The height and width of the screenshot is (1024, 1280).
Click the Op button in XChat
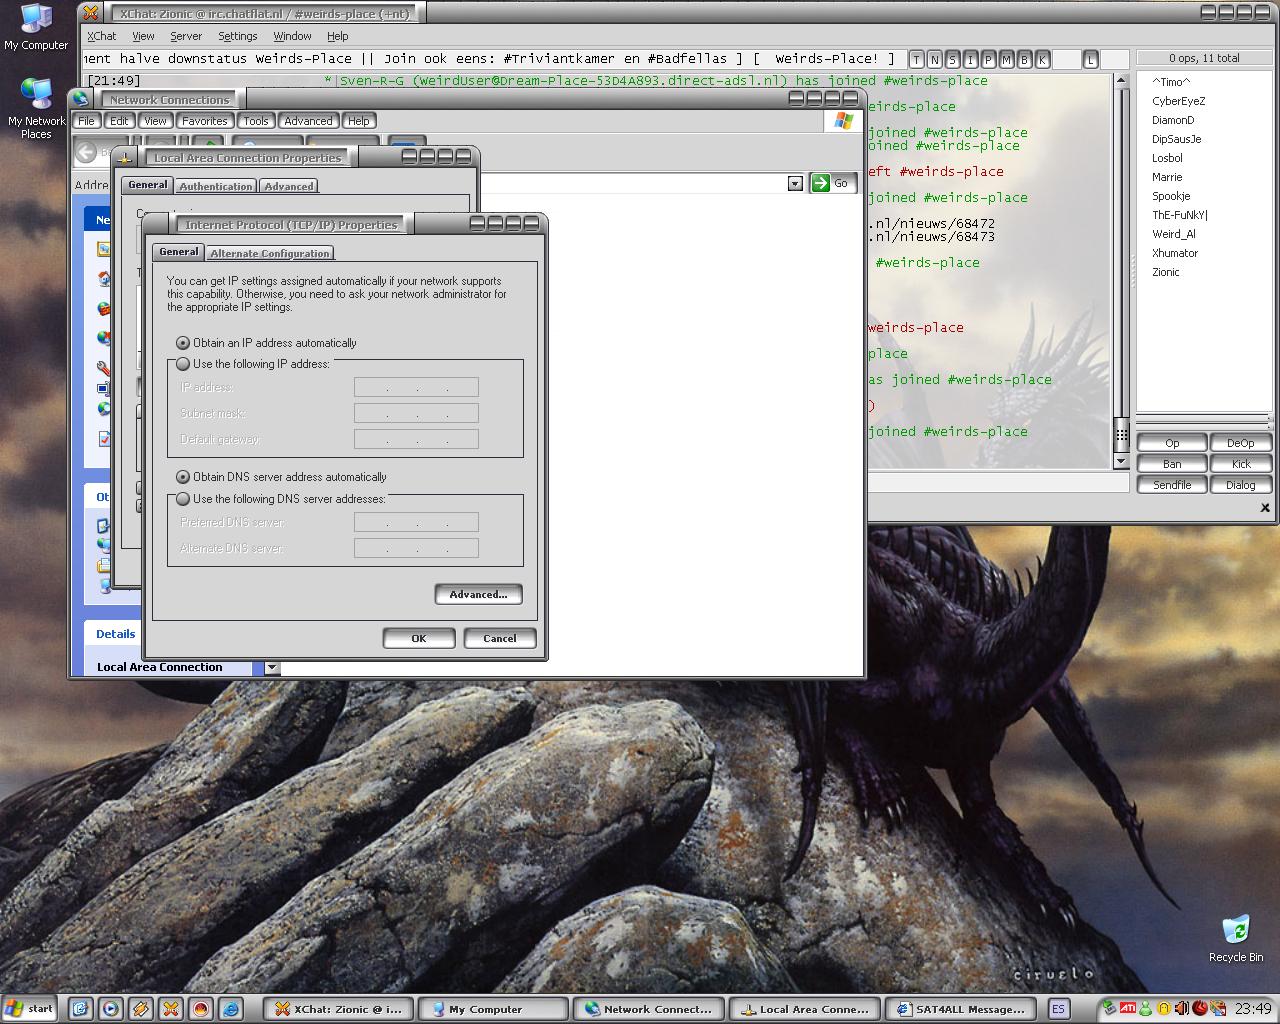click(x=1172, y=443)
